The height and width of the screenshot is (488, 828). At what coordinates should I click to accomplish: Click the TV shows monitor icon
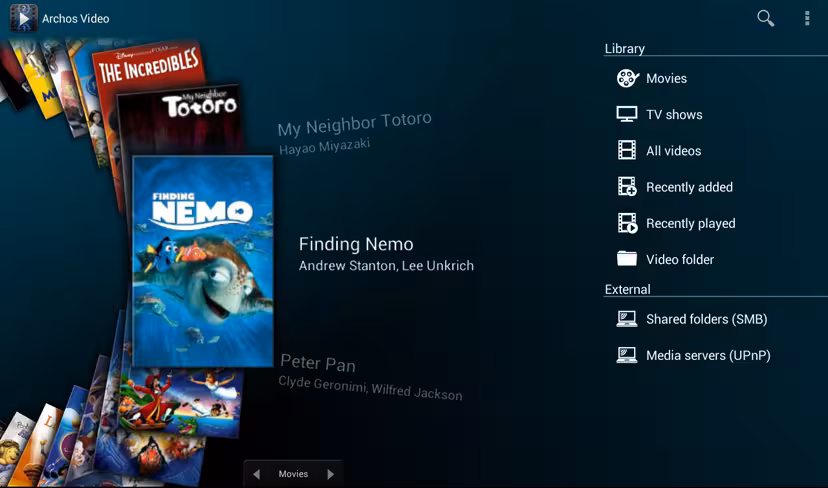(x=627, y=114)
